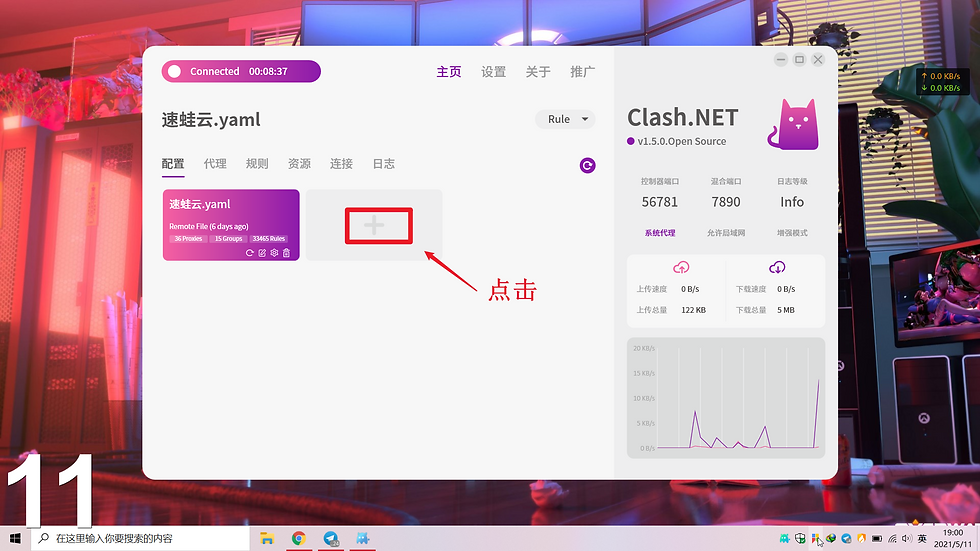Open the volume speaker tray icon

coord(907,539)
